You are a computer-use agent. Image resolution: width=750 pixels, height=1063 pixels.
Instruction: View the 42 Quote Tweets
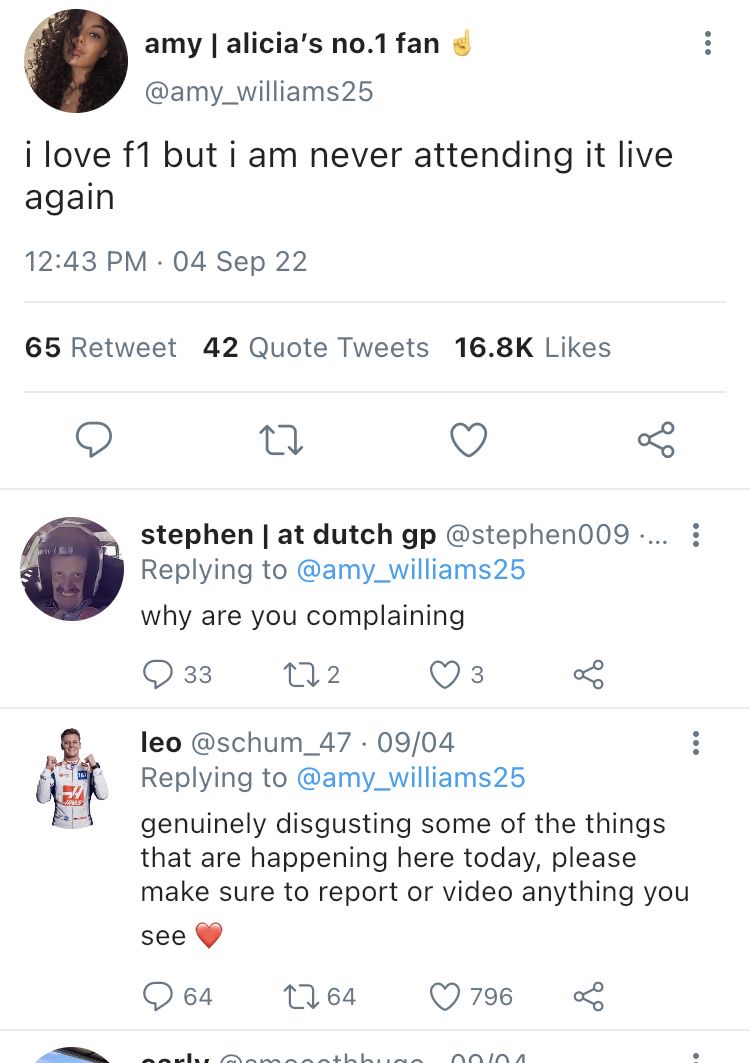pos(315,348)
